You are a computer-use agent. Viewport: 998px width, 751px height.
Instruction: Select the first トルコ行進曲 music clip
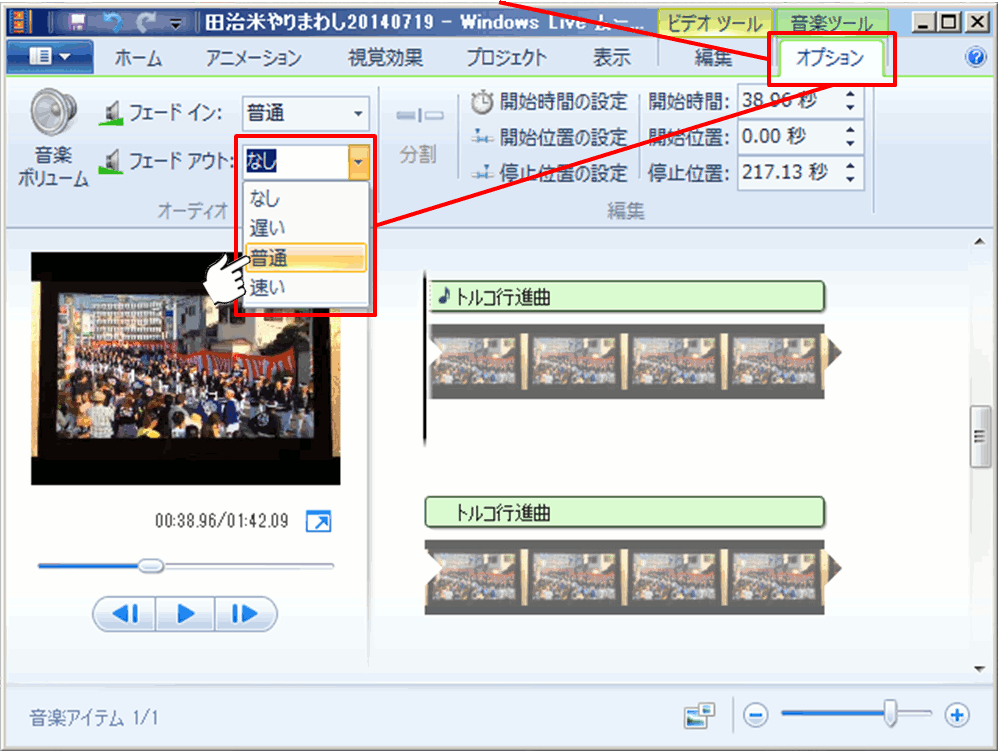(x=625, y=297)
